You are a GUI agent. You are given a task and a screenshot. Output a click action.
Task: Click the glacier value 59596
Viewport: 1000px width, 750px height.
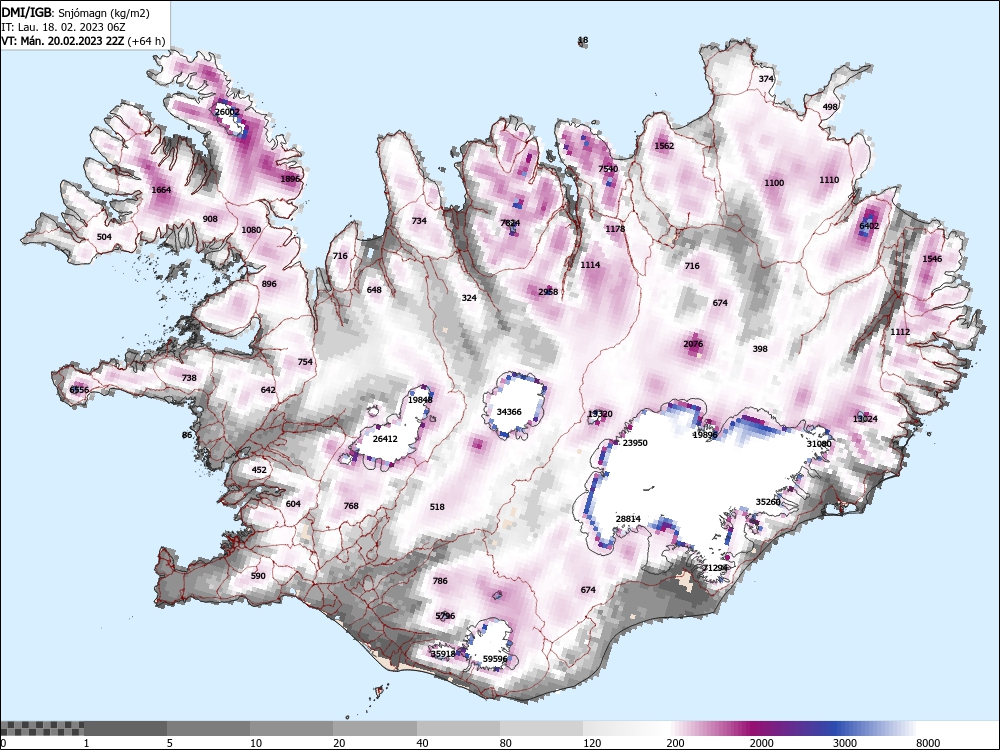[495, 659]
